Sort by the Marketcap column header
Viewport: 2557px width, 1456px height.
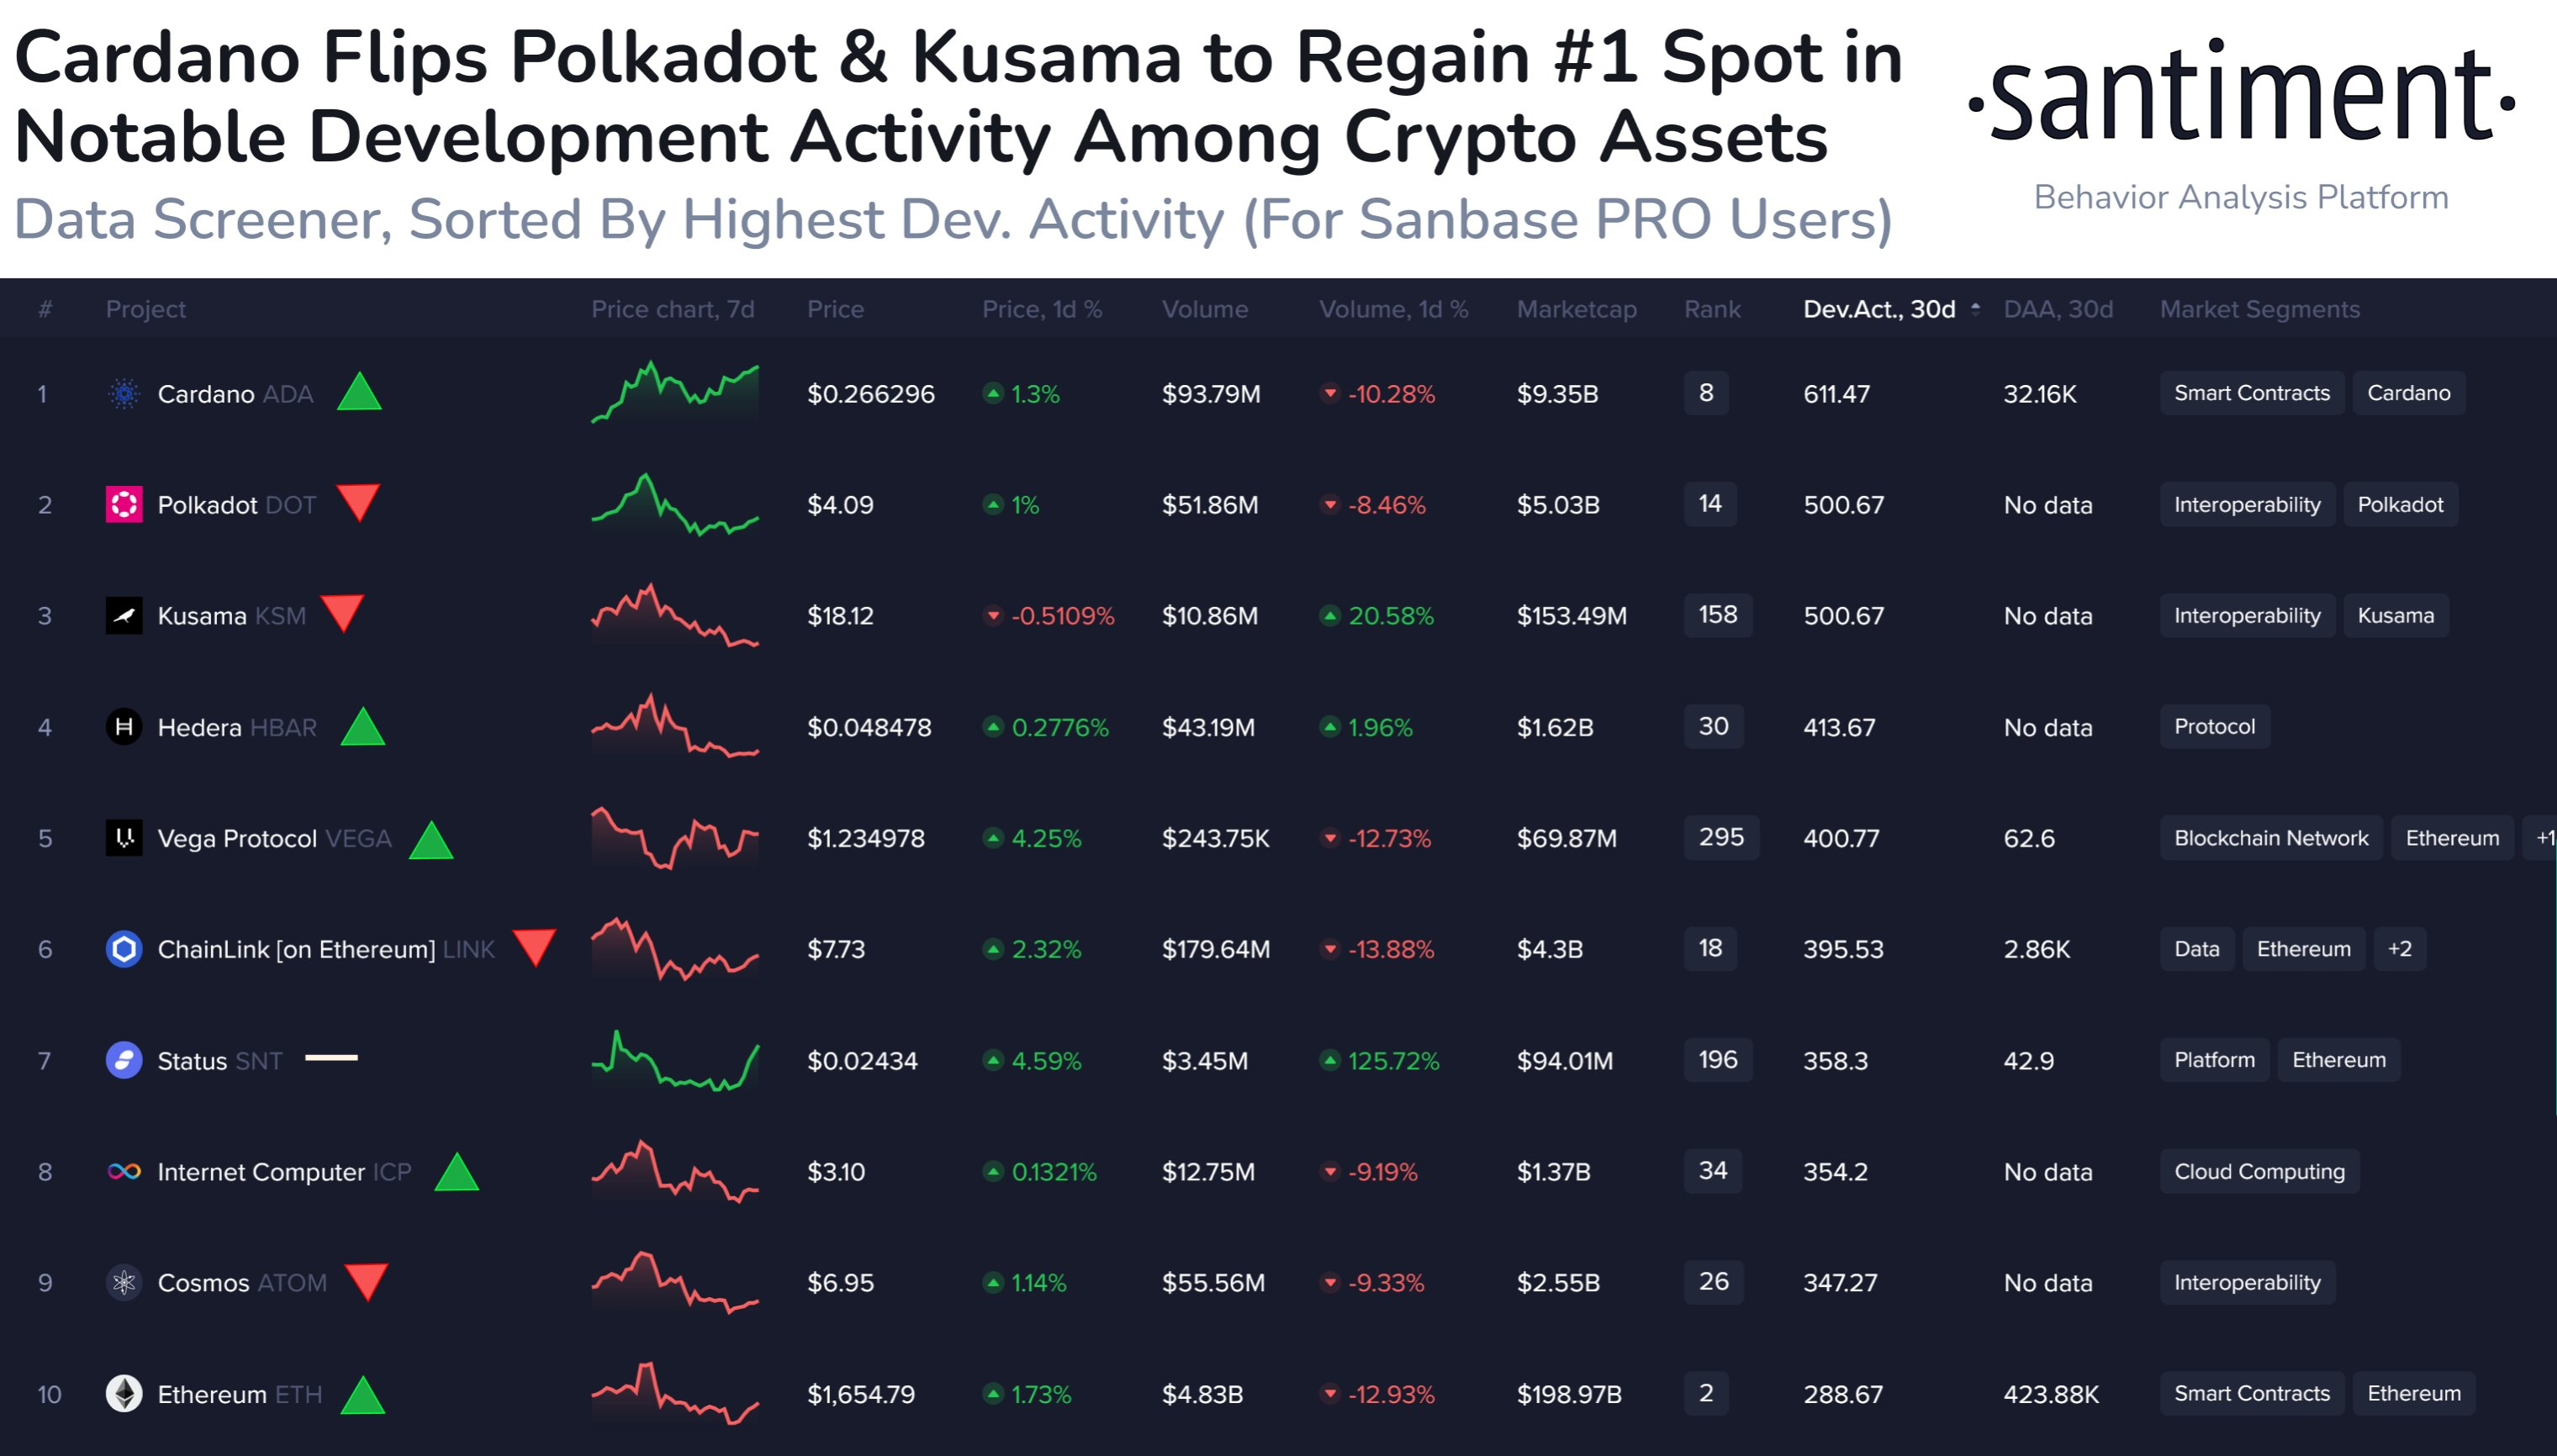coord(1576,309)
